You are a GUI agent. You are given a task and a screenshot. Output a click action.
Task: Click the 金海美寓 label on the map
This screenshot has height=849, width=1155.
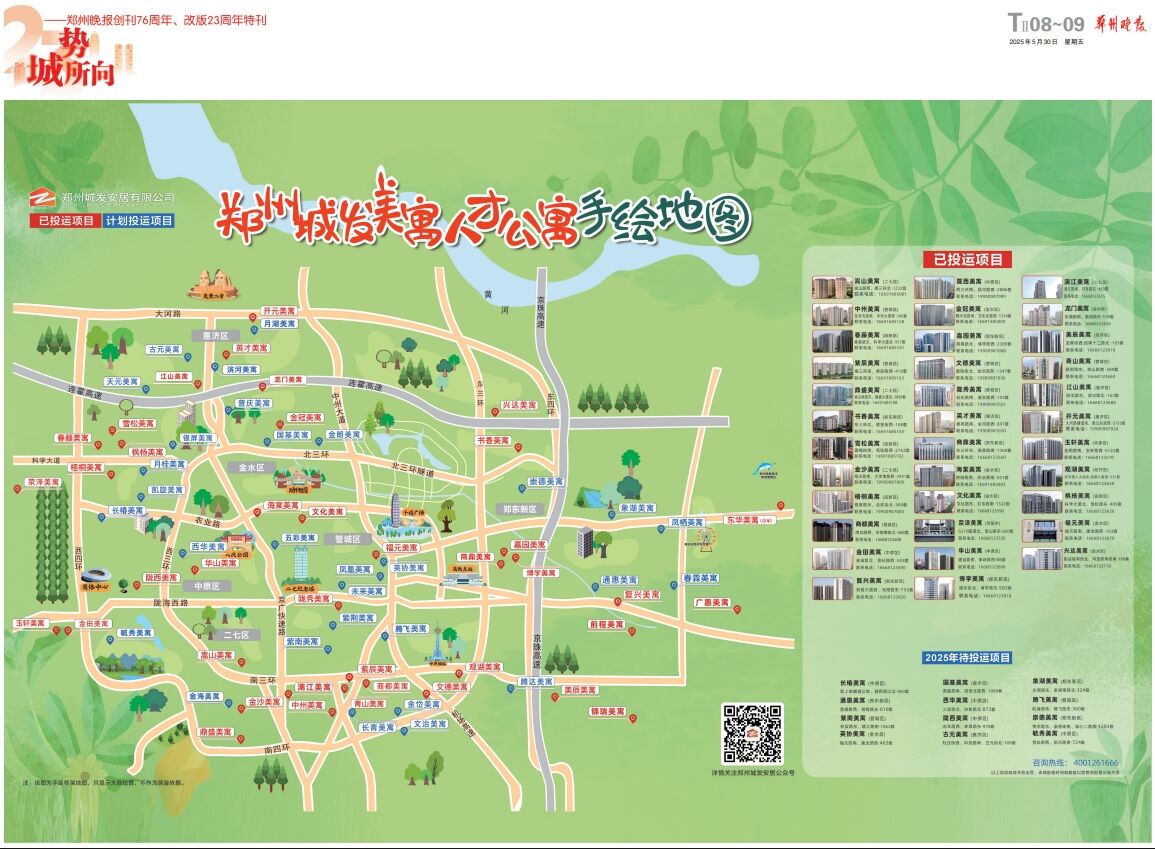tap(205, 696)
